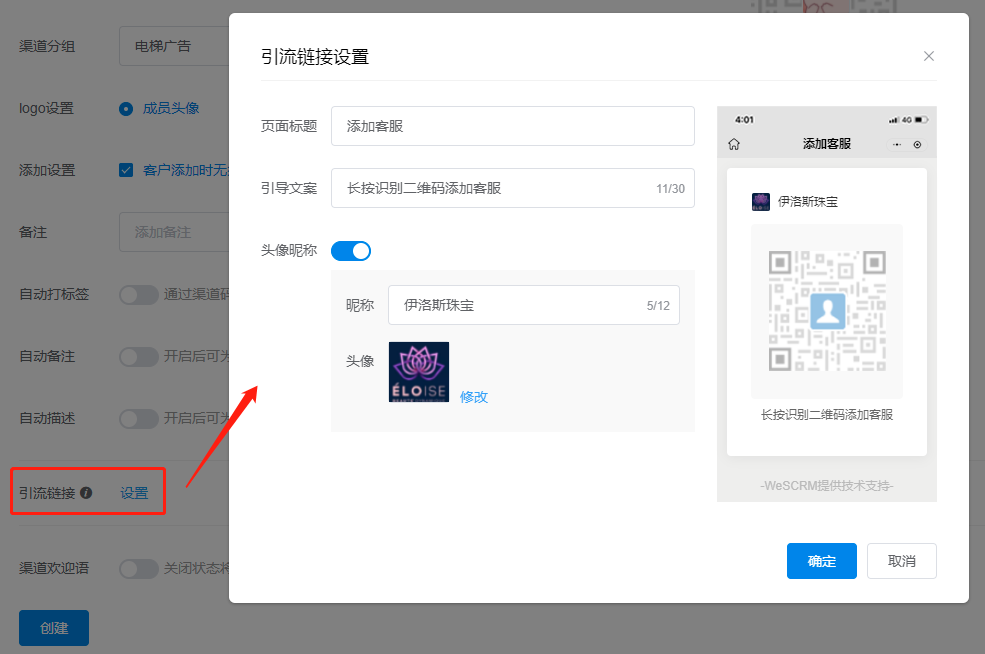The image size is (985, 654).
Task: Open 引流链接 settings via 设置 link
Action: 134,493
